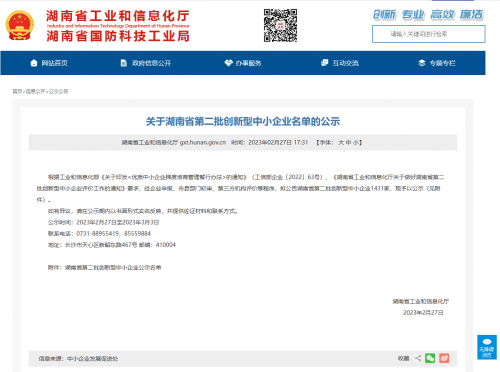The height and width of the screenshot is (372, 500).
Task: Click the stack icon beside 专题专栏
Action: [x=422, y=63]
